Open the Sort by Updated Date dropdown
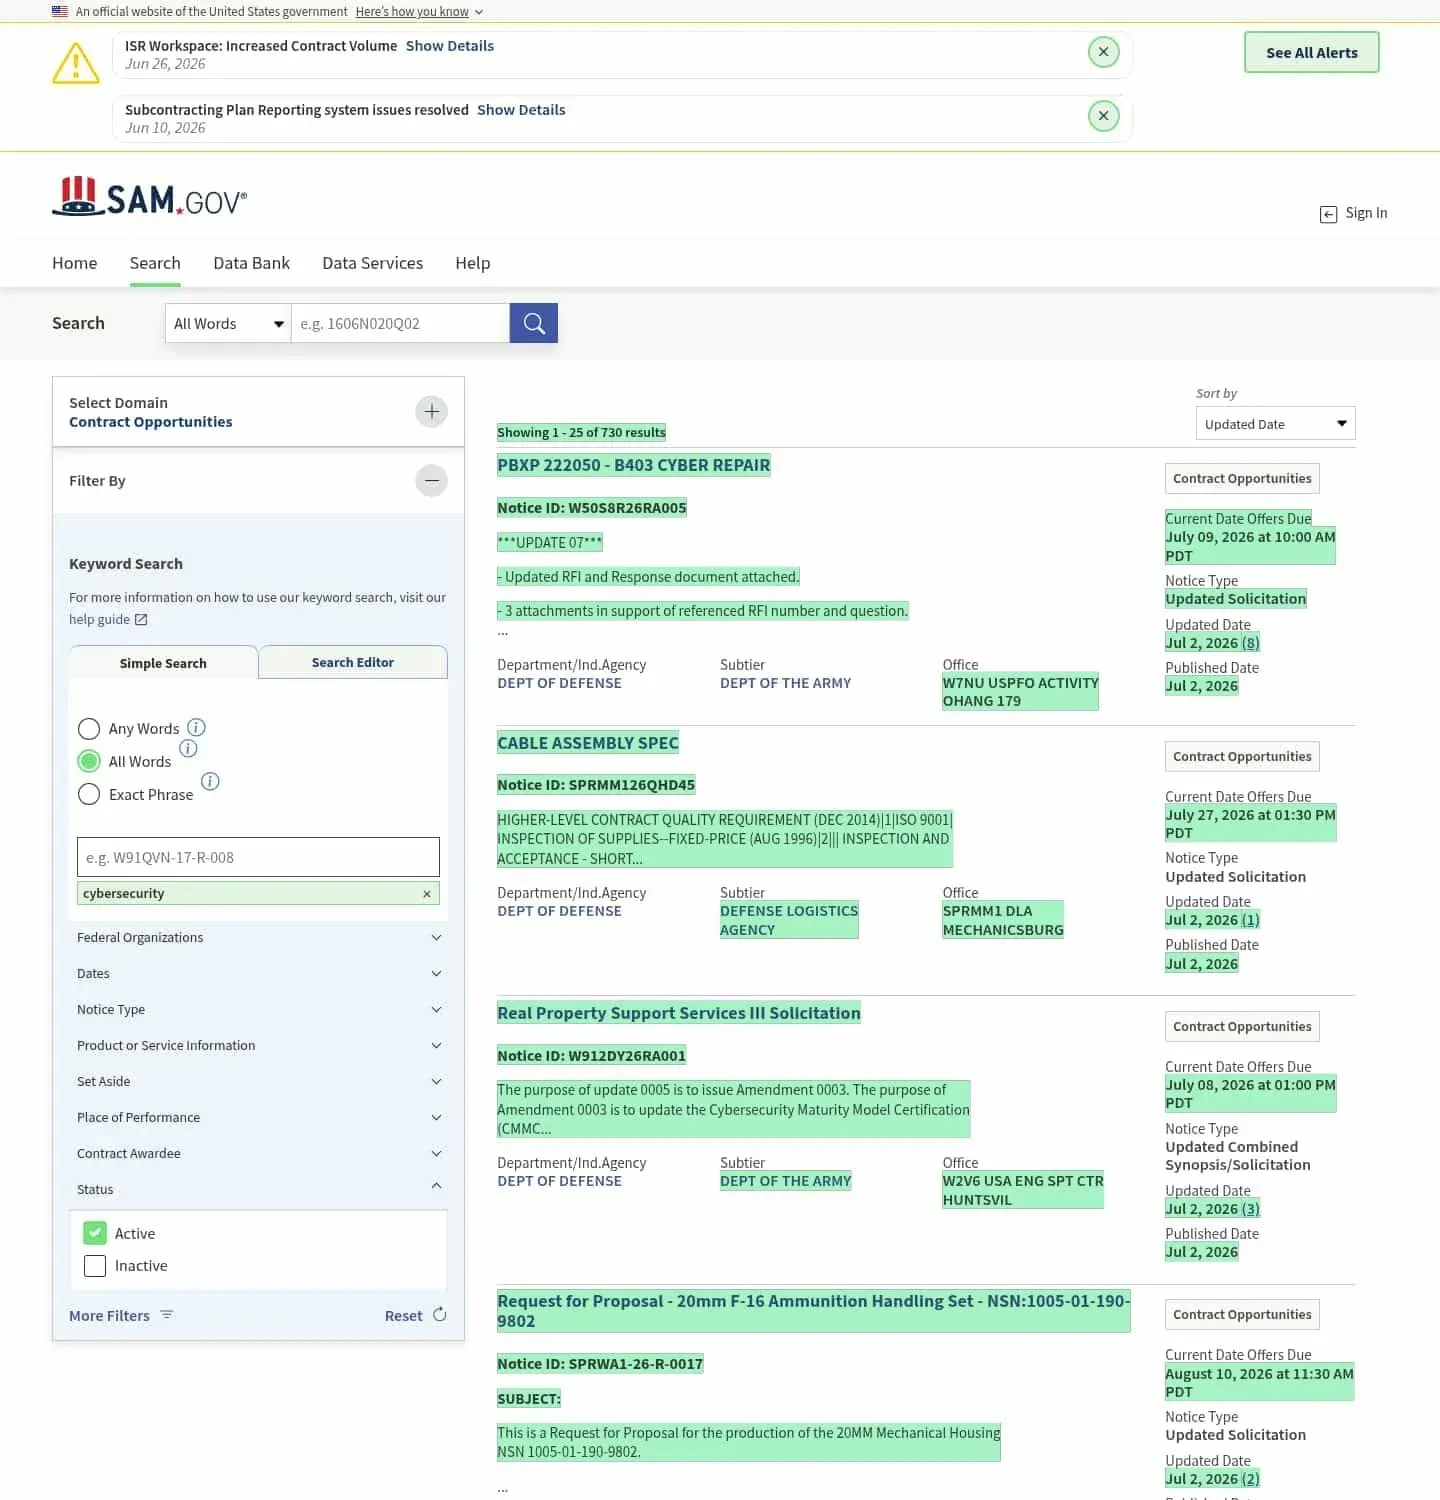 pyautogui.click(x=1275, y=423)
